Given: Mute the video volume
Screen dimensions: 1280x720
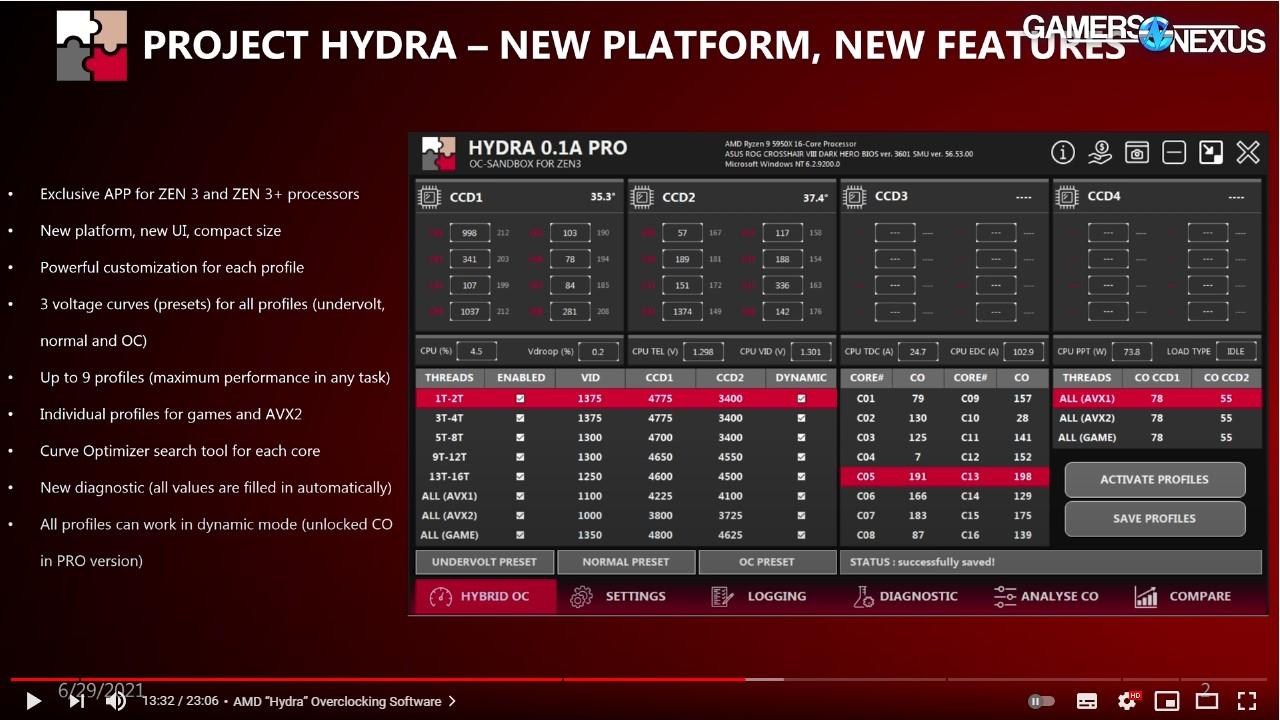Looking at the screenshot, I should pos(116,701).
